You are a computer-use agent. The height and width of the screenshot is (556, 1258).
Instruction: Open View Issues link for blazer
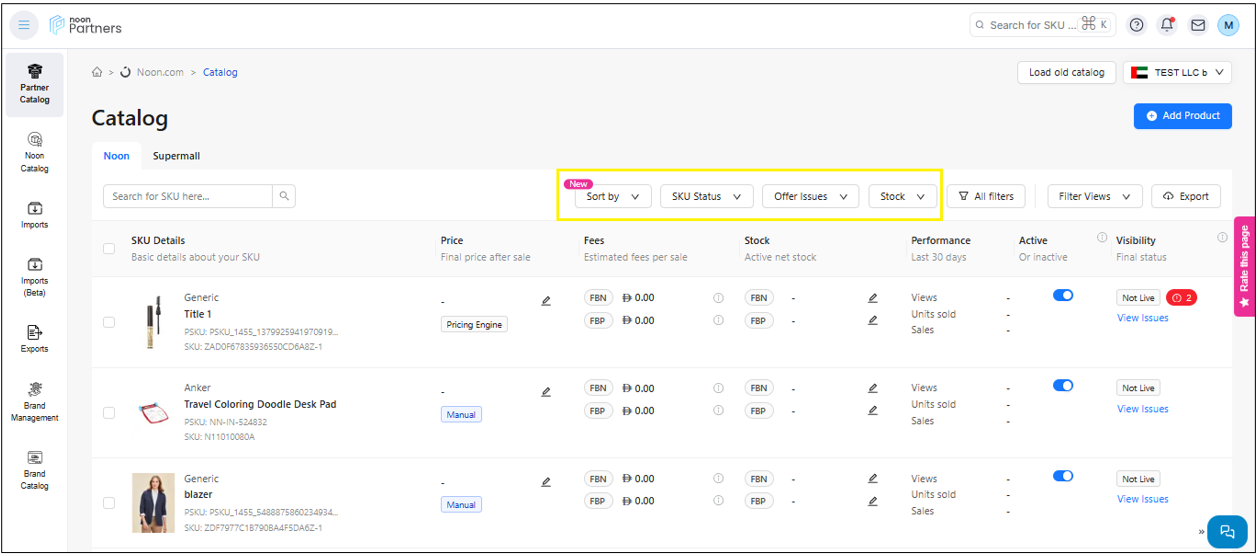tap(1142, 499)
